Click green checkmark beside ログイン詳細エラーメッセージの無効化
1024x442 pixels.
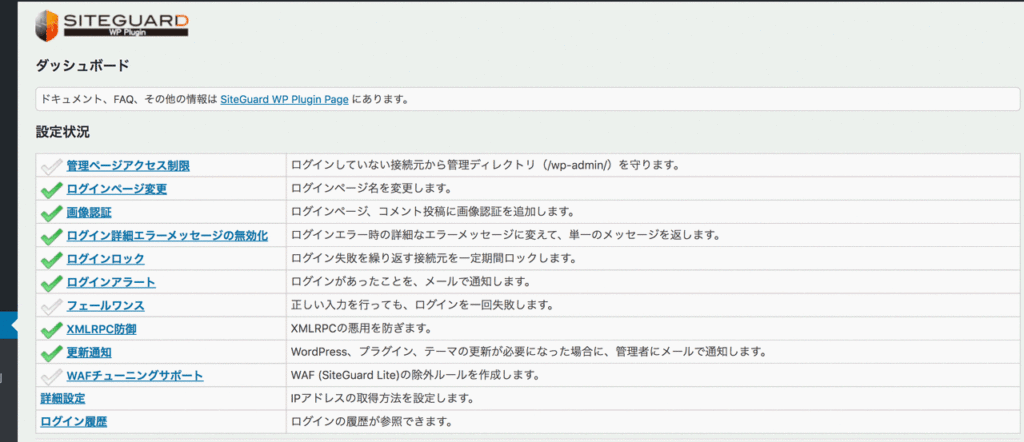coord(52,236)
